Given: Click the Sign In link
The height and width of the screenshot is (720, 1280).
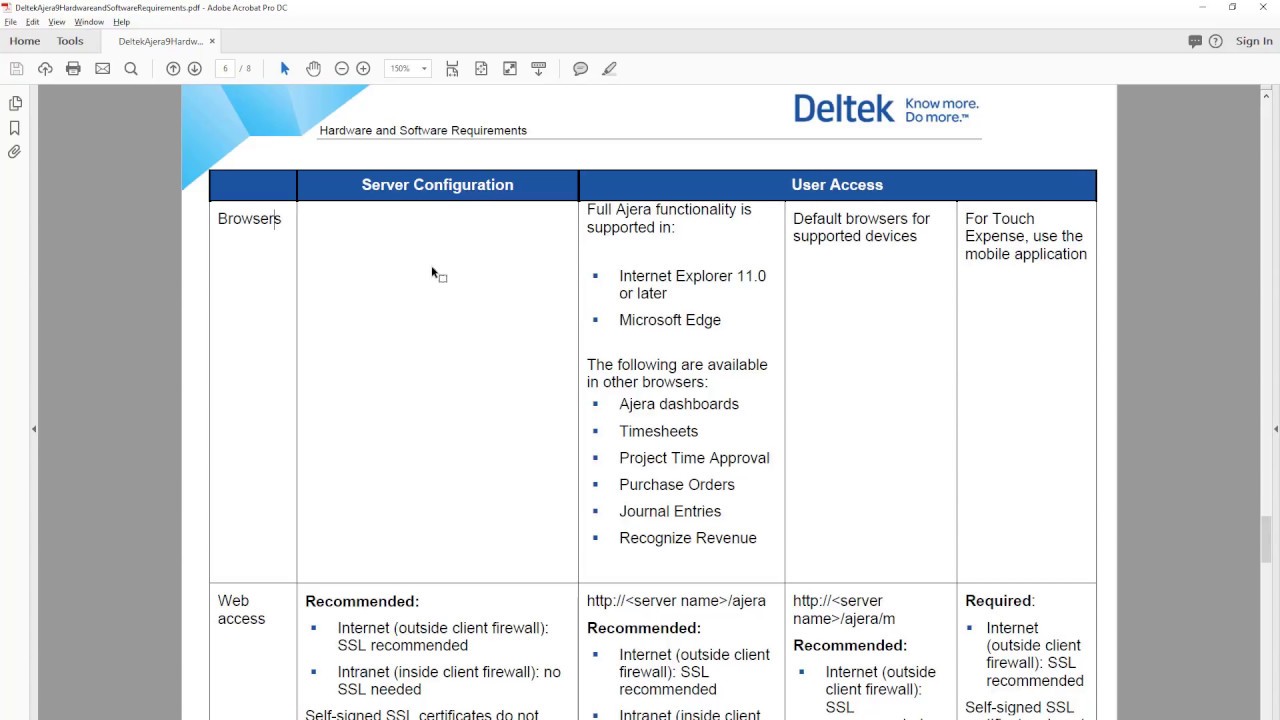Looking at the screenshot, I should pyautogui.click(x=1254, y=41).
